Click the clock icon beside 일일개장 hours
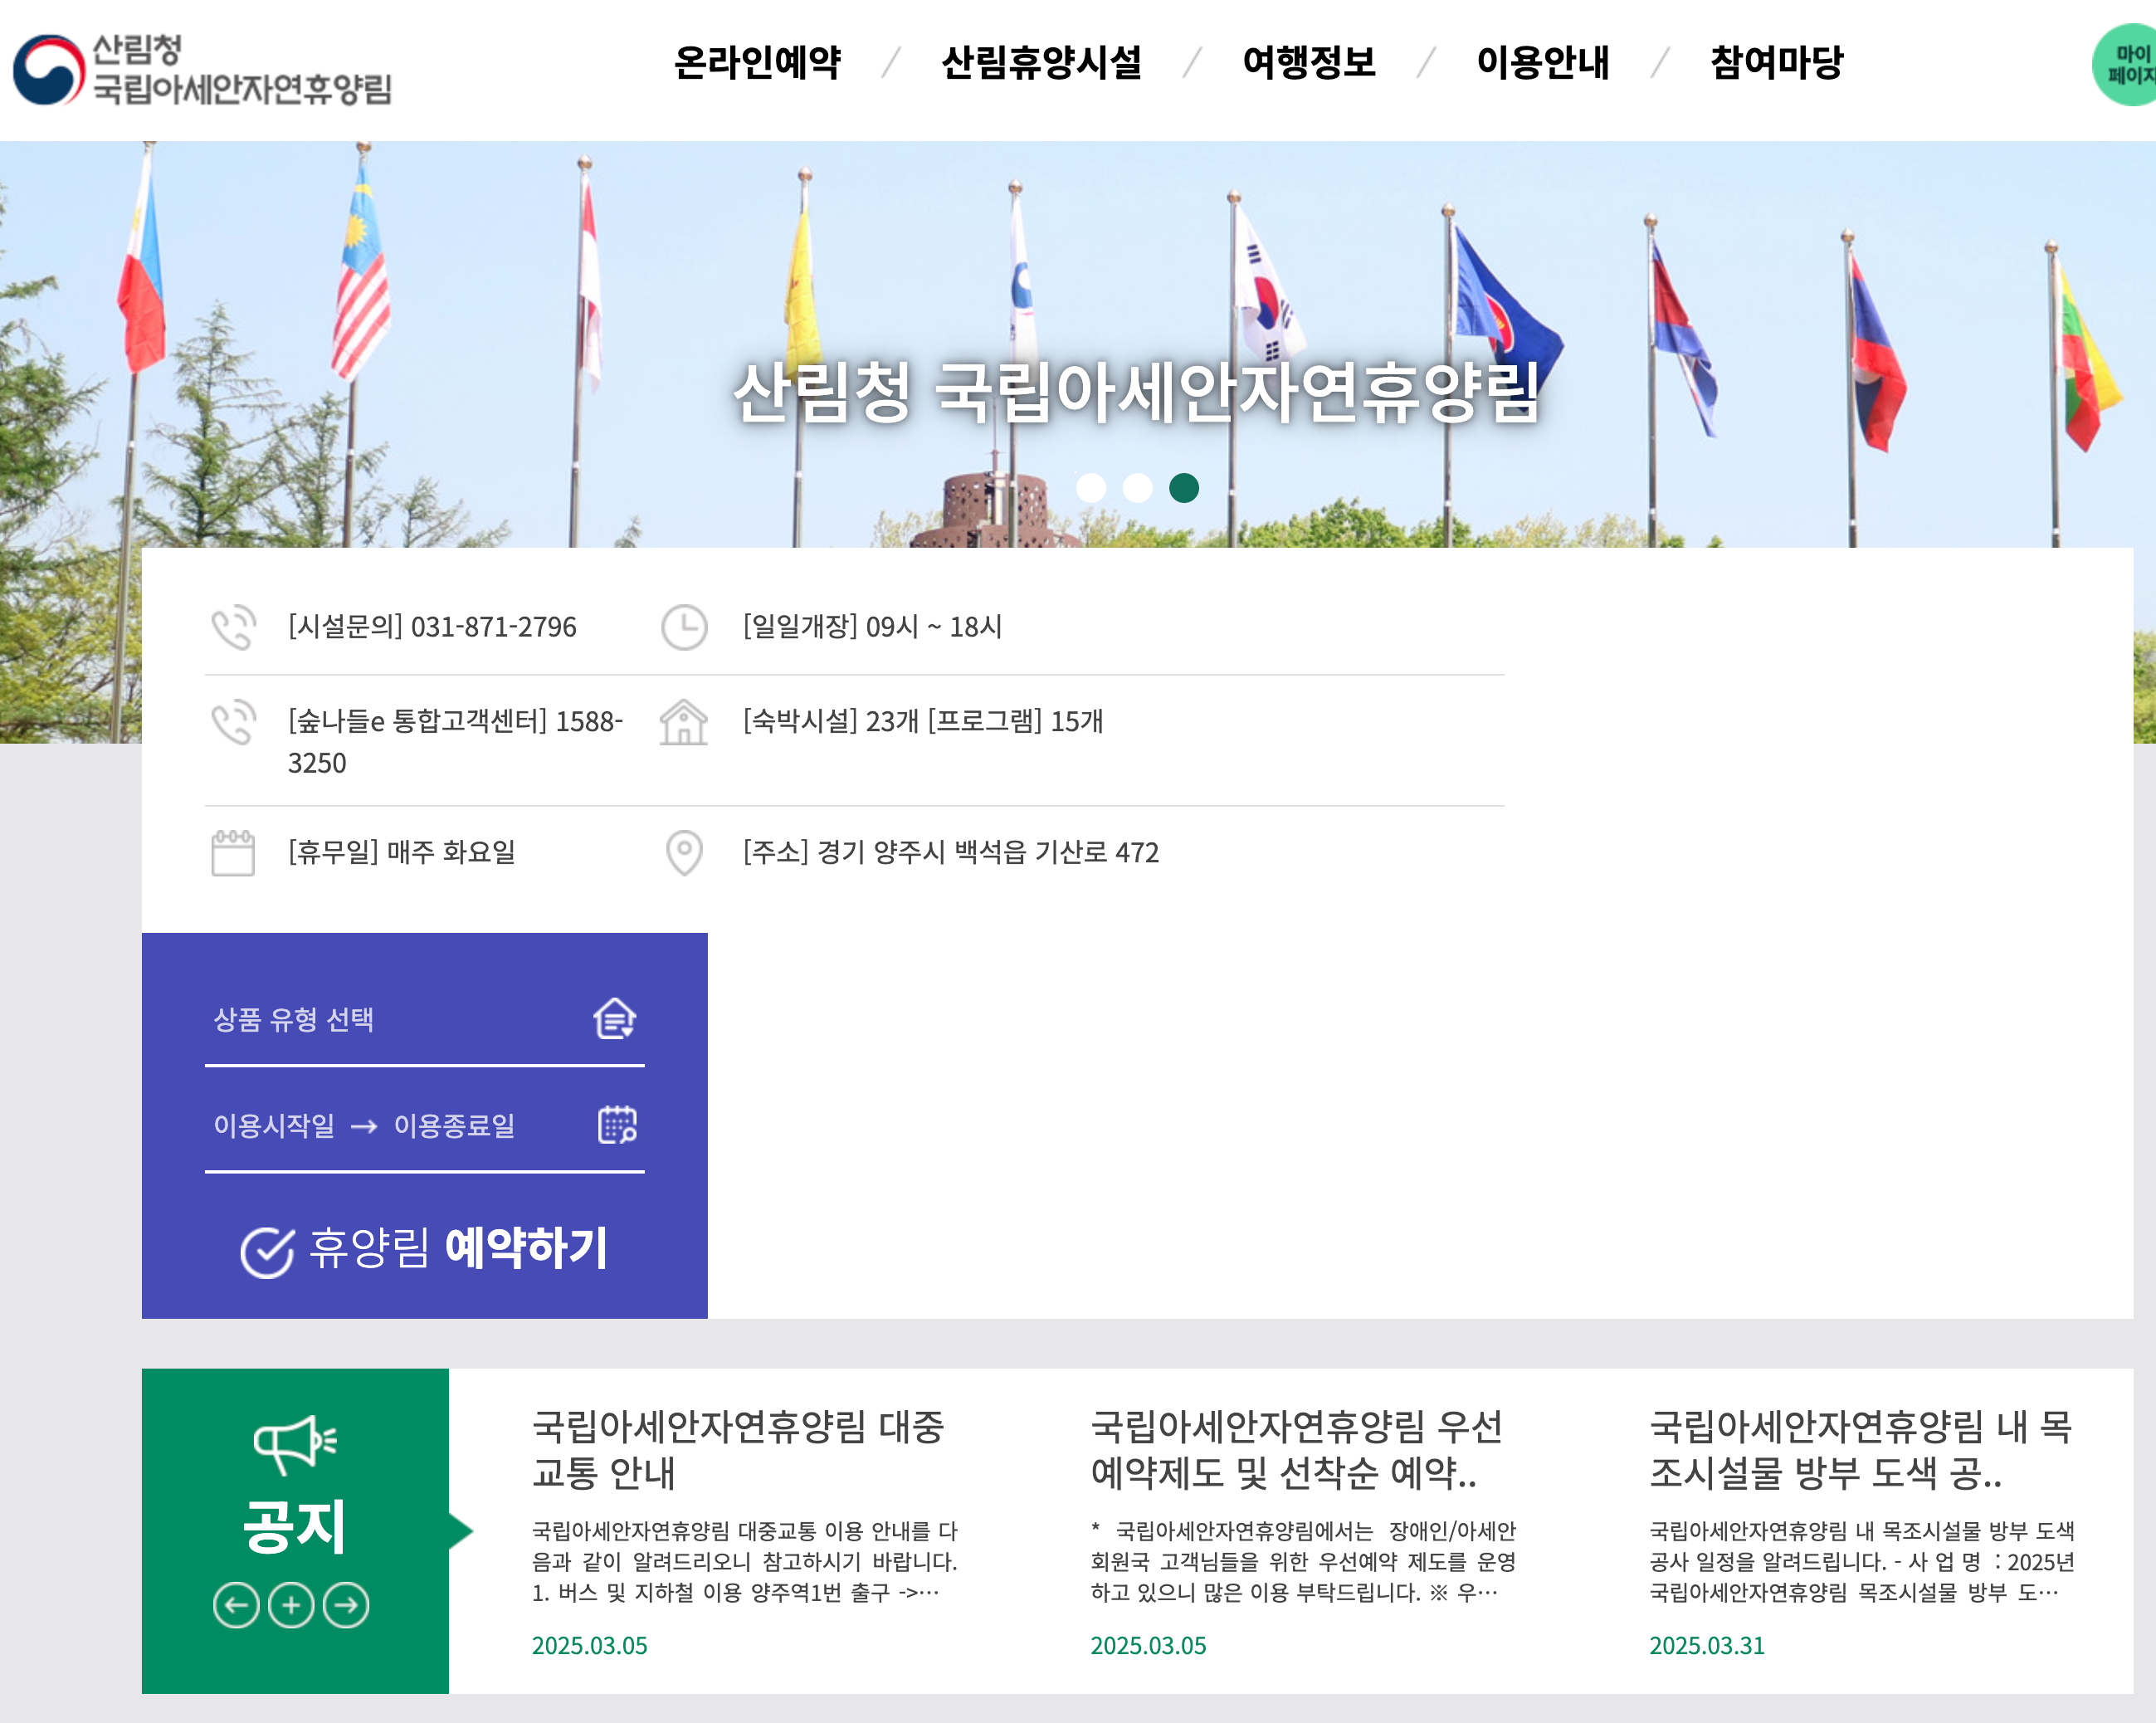 pyautogui.click(x=685, y=626)
